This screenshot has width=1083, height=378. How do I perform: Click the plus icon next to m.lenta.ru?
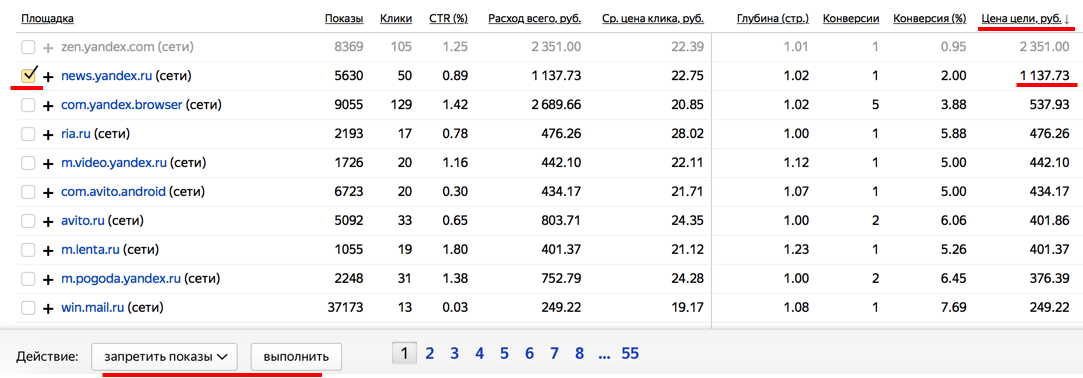point(48,250)
